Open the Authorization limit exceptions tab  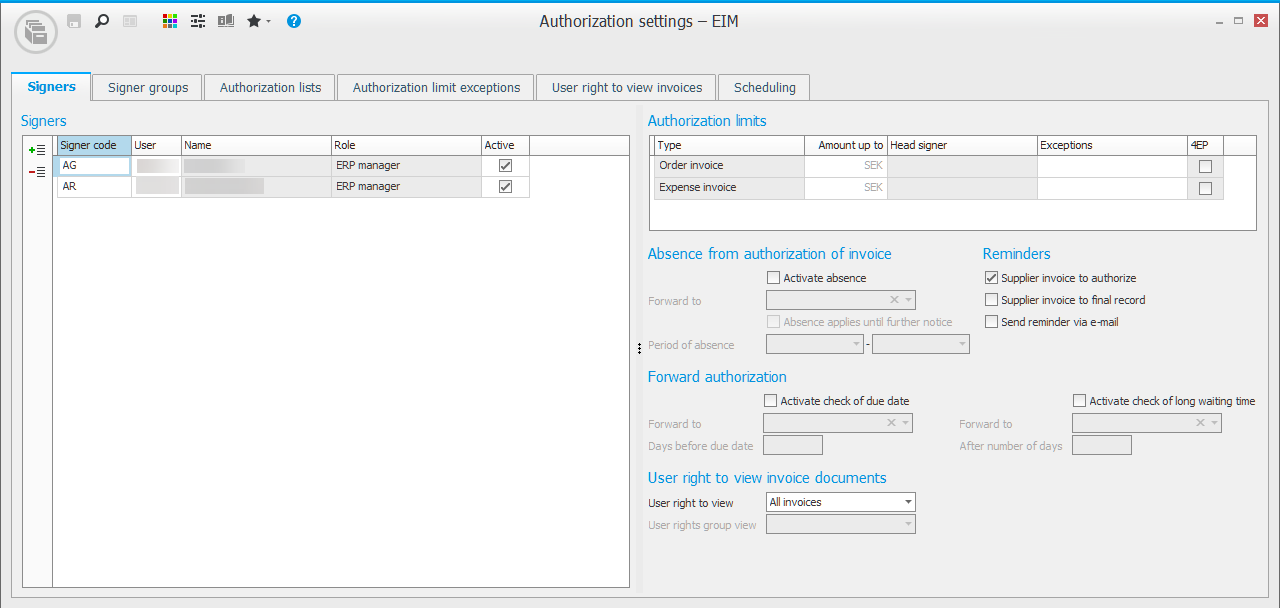pos(436,88)
